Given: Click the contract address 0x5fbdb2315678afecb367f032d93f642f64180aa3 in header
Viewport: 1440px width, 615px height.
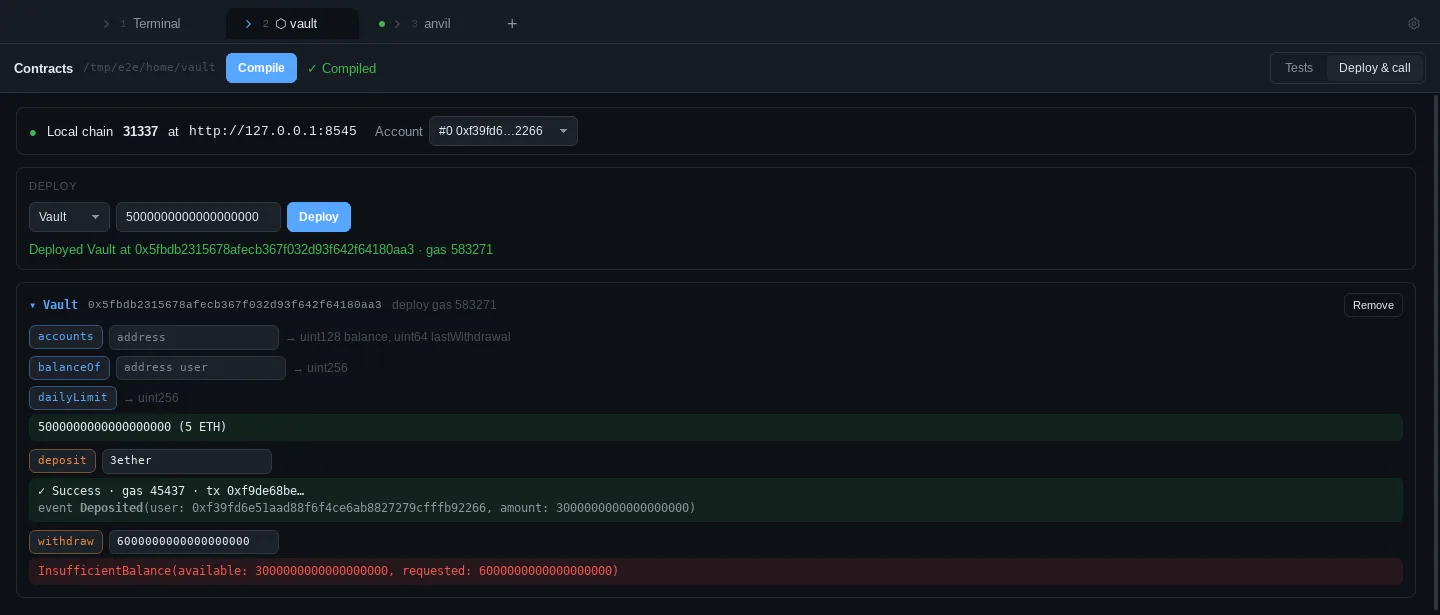Looking at the screenshot, I should 235,305.
